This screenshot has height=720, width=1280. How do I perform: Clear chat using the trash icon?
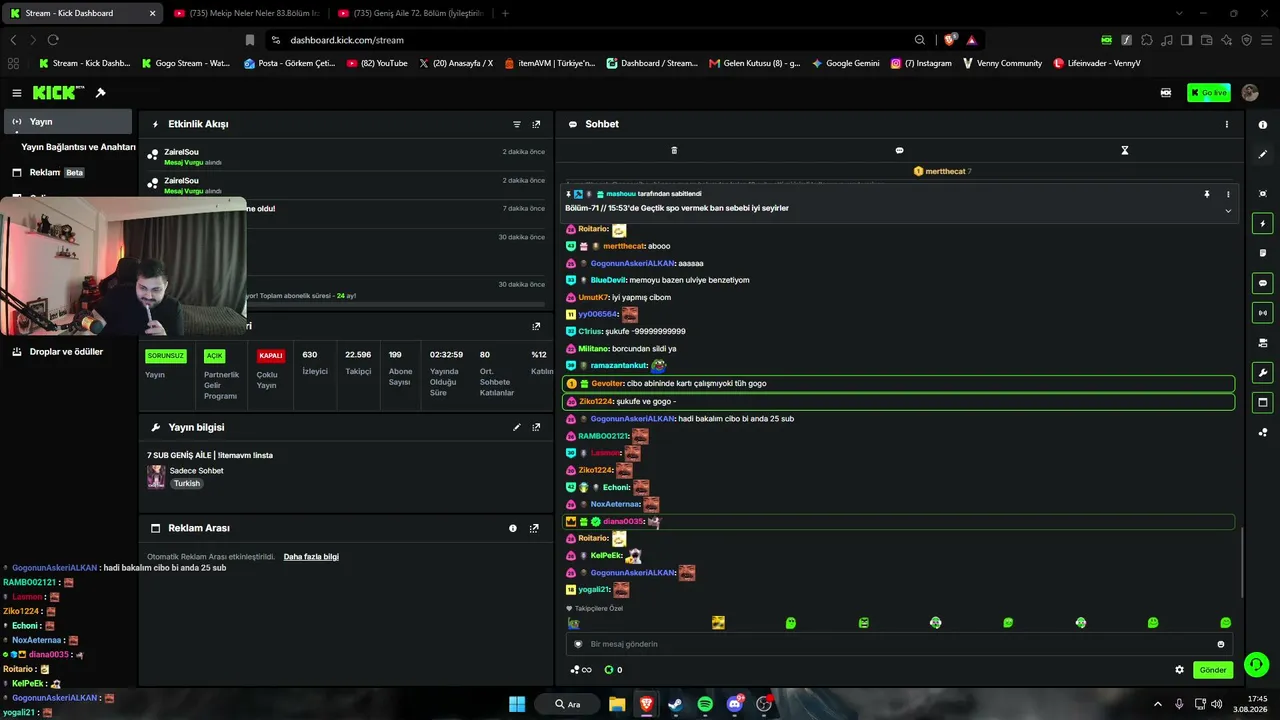tap(674, 150)
